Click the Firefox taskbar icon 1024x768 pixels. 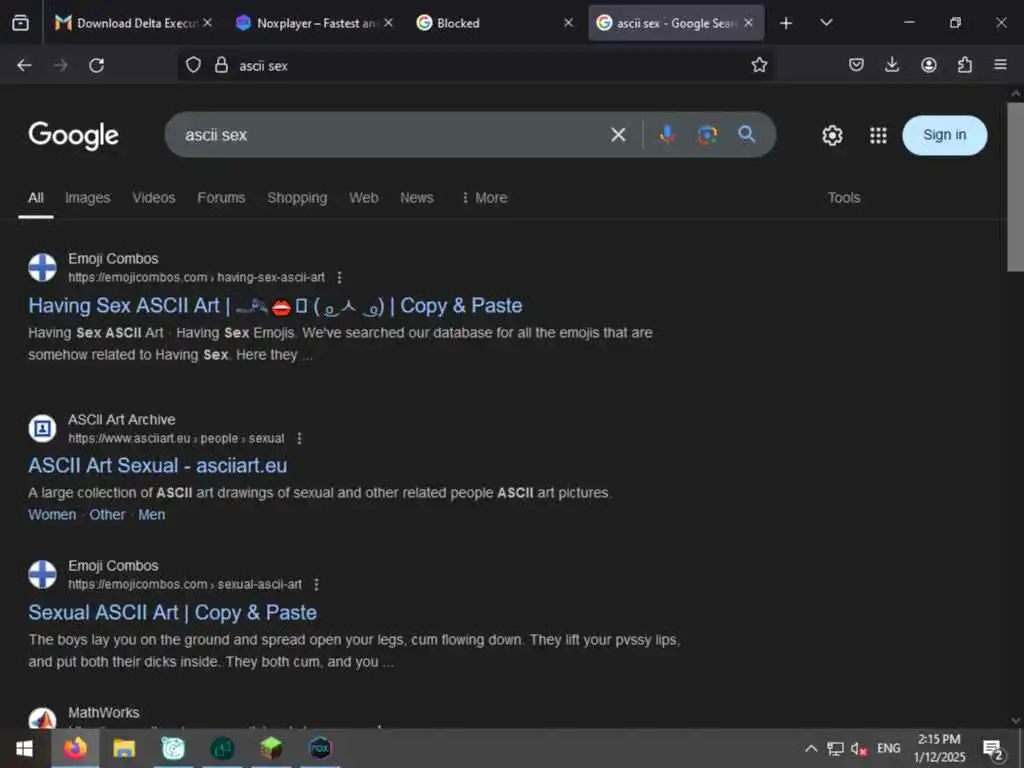click(x=75, y=748)
